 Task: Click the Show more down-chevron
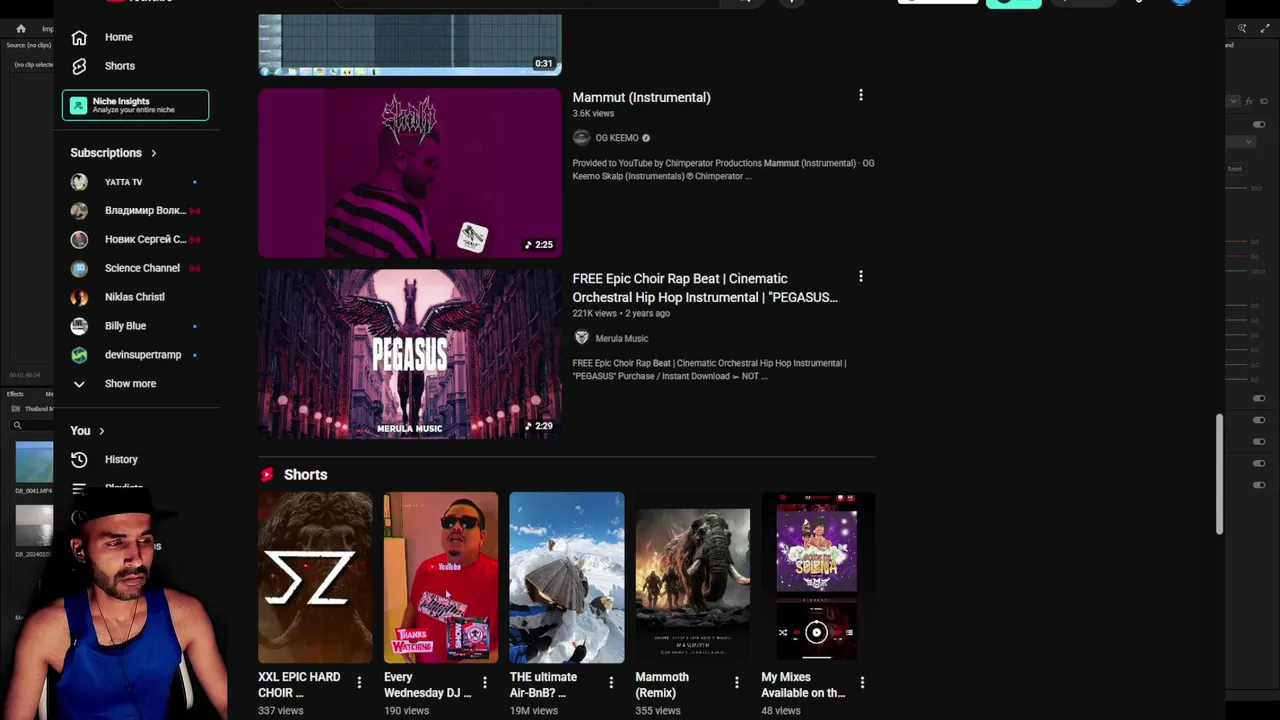click(x=79, y=384)
